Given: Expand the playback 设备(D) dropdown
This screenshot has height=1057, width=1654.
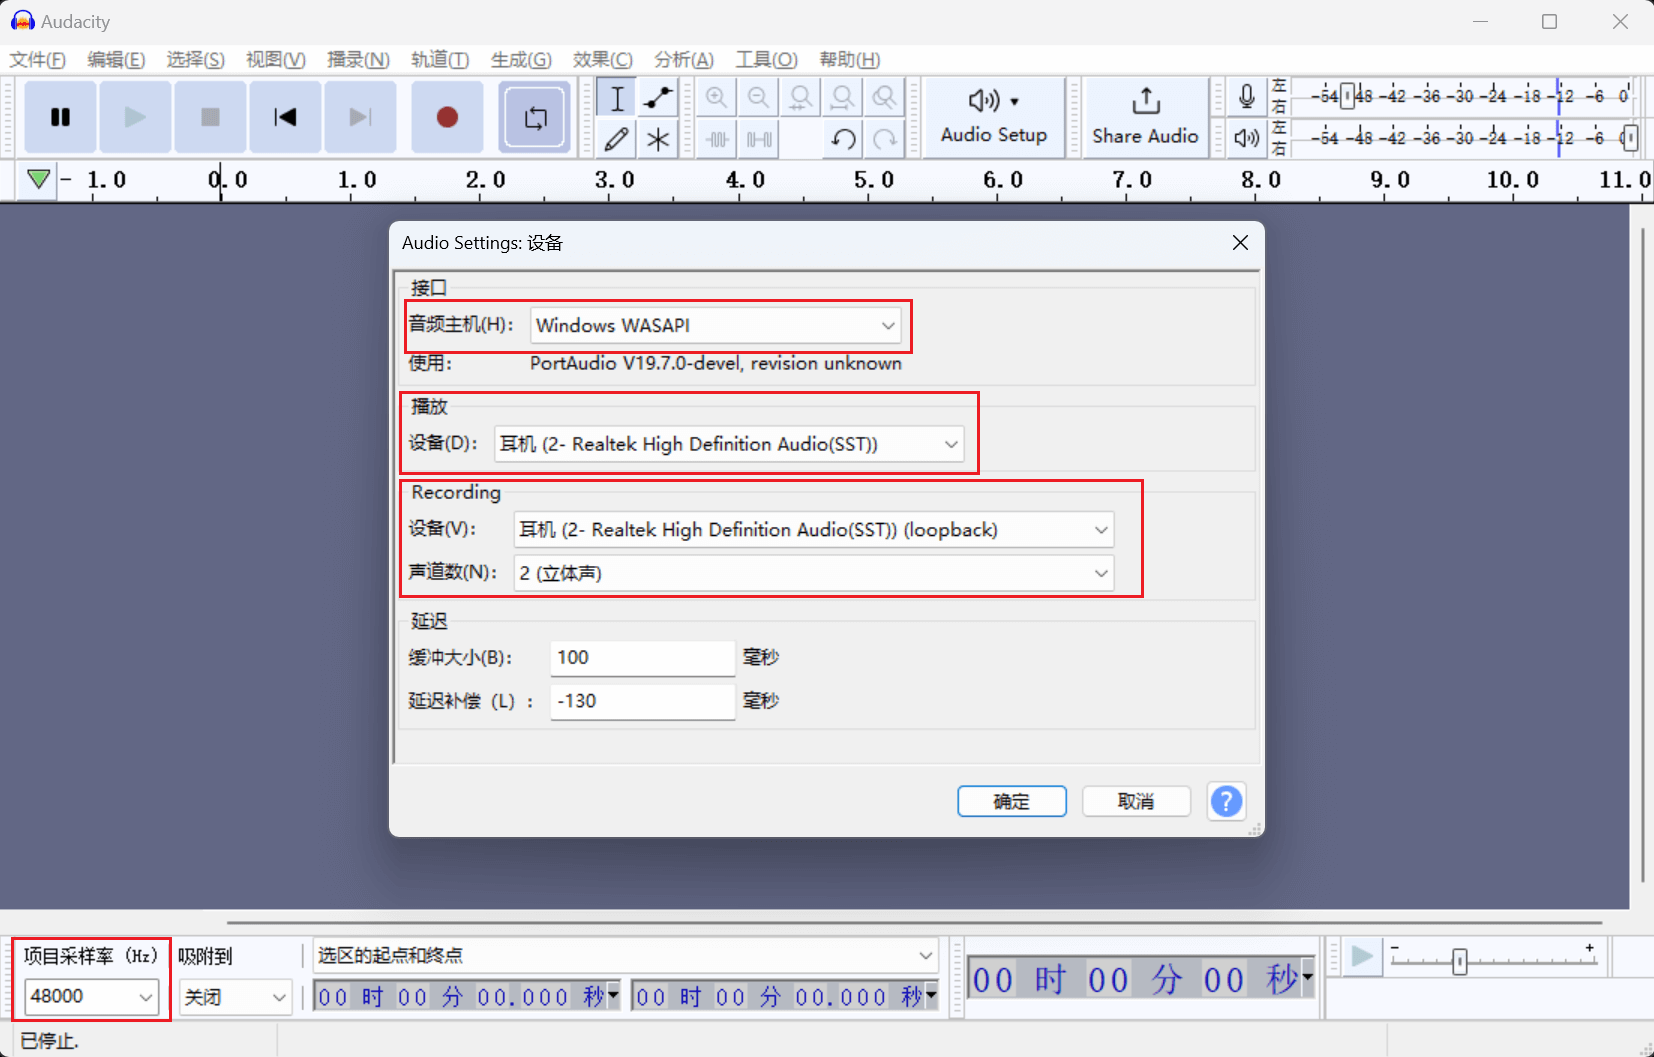Looking at the screenshot, I should coord(729,444).
